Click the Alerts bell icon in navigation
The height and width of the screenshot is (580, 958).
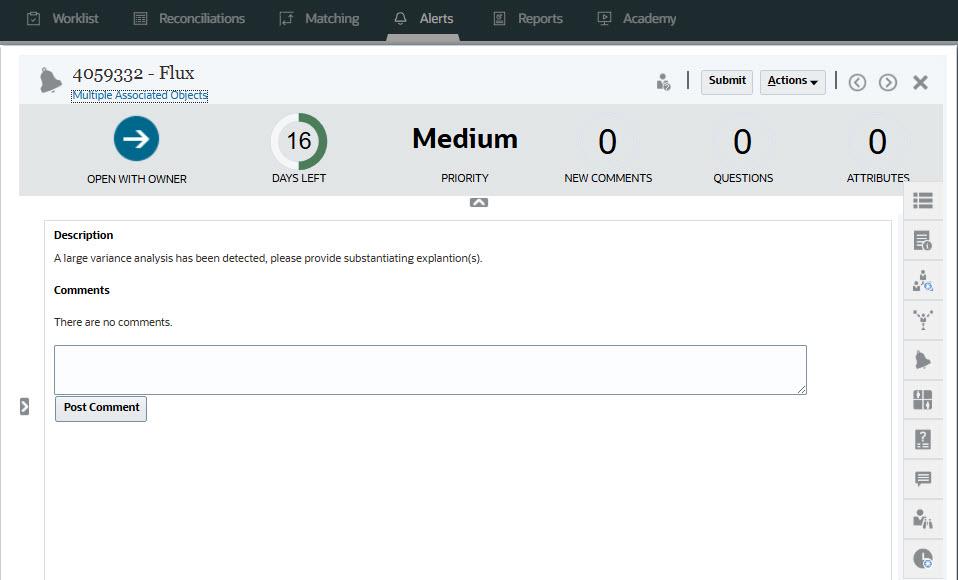(x=400, y=19)
